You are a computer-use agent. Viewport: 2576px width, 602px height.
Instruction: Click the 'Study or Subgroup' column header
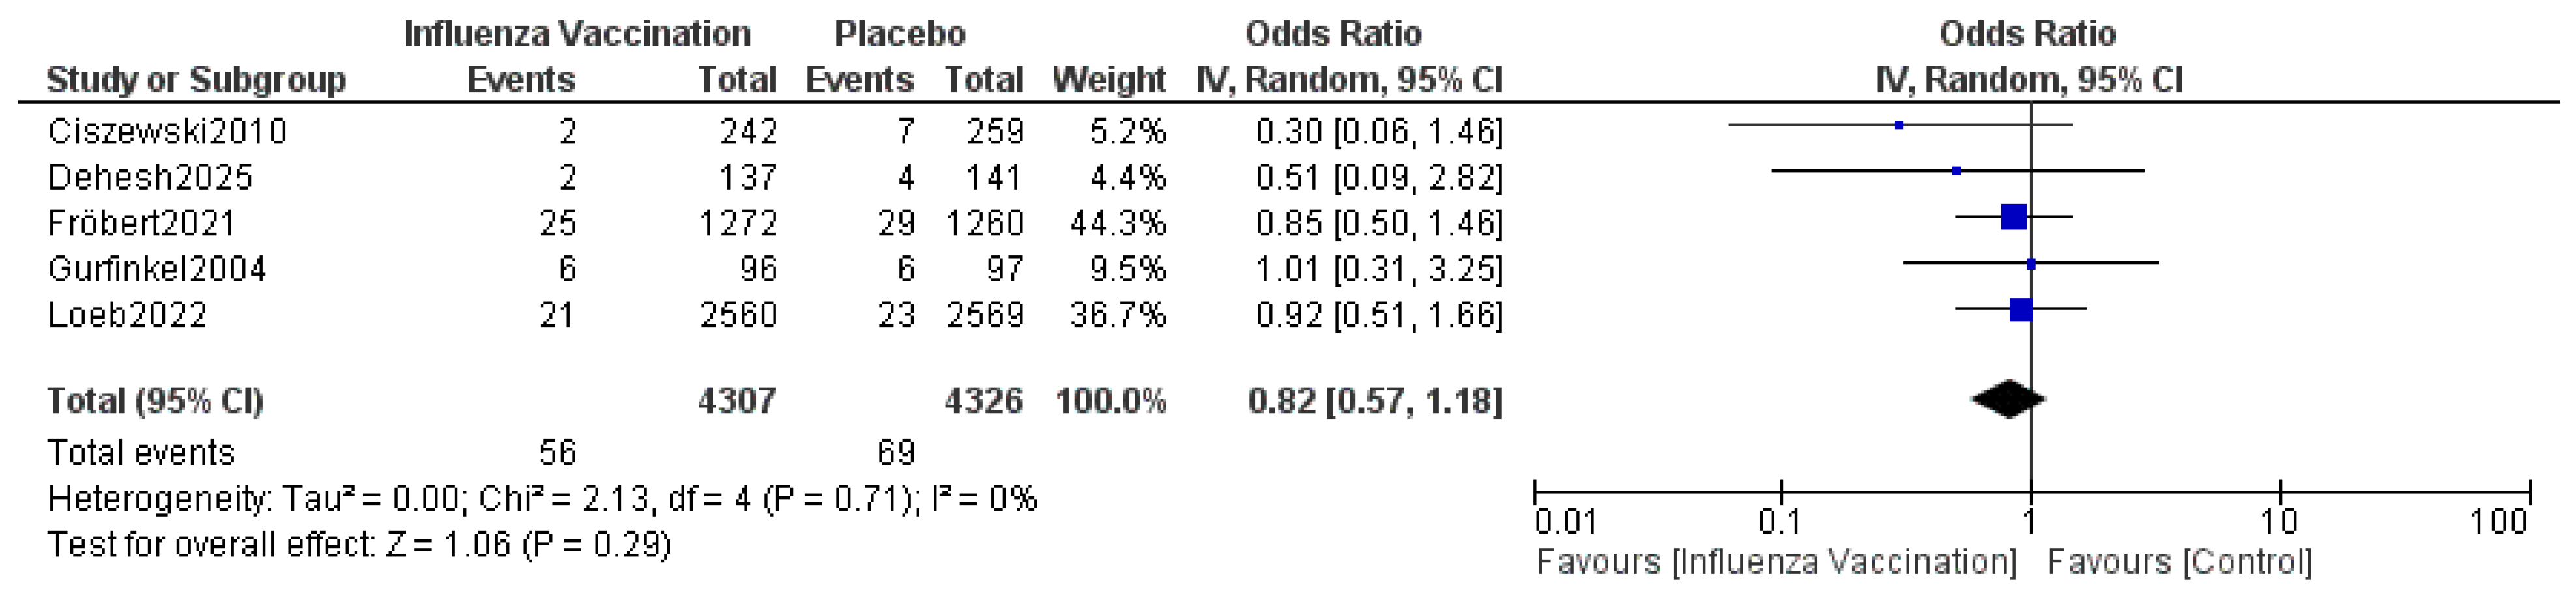(x=196, y=79)
